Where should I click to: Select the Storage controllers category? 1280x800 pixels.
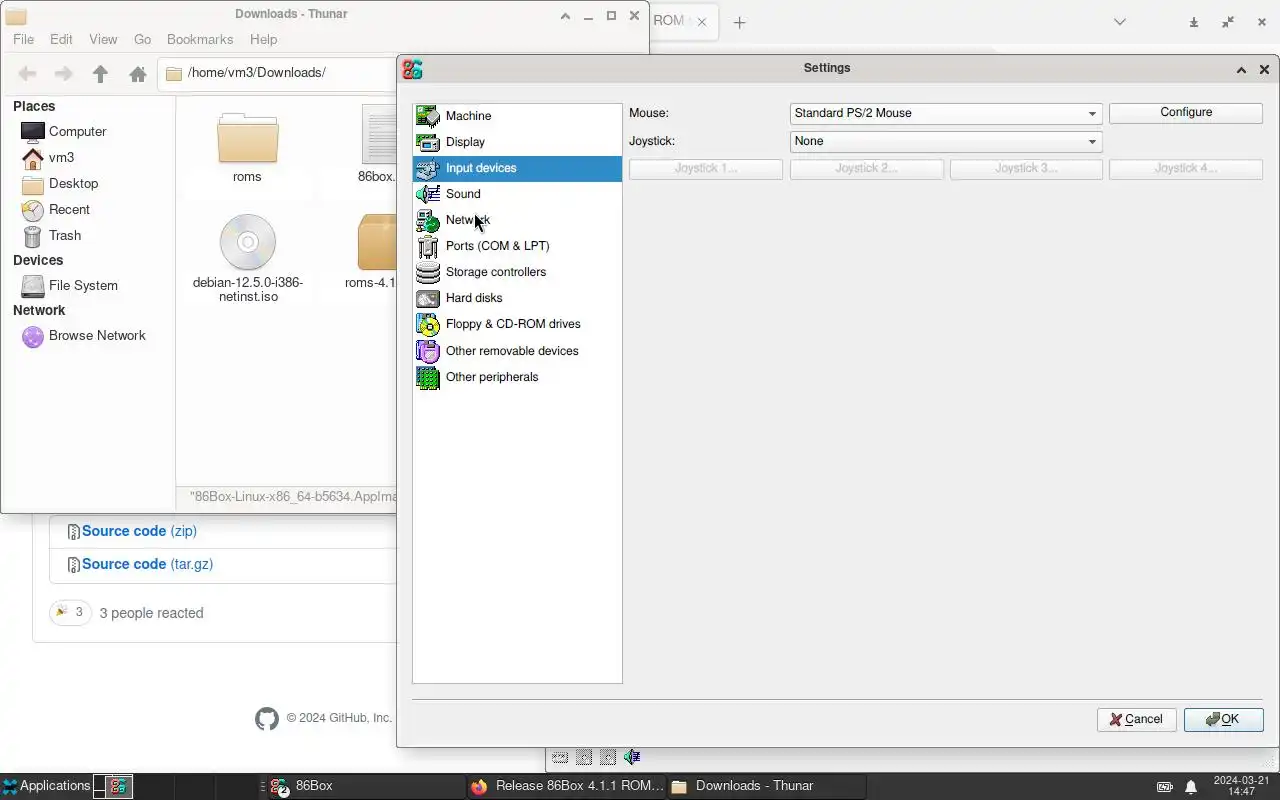tap(517, 272)
